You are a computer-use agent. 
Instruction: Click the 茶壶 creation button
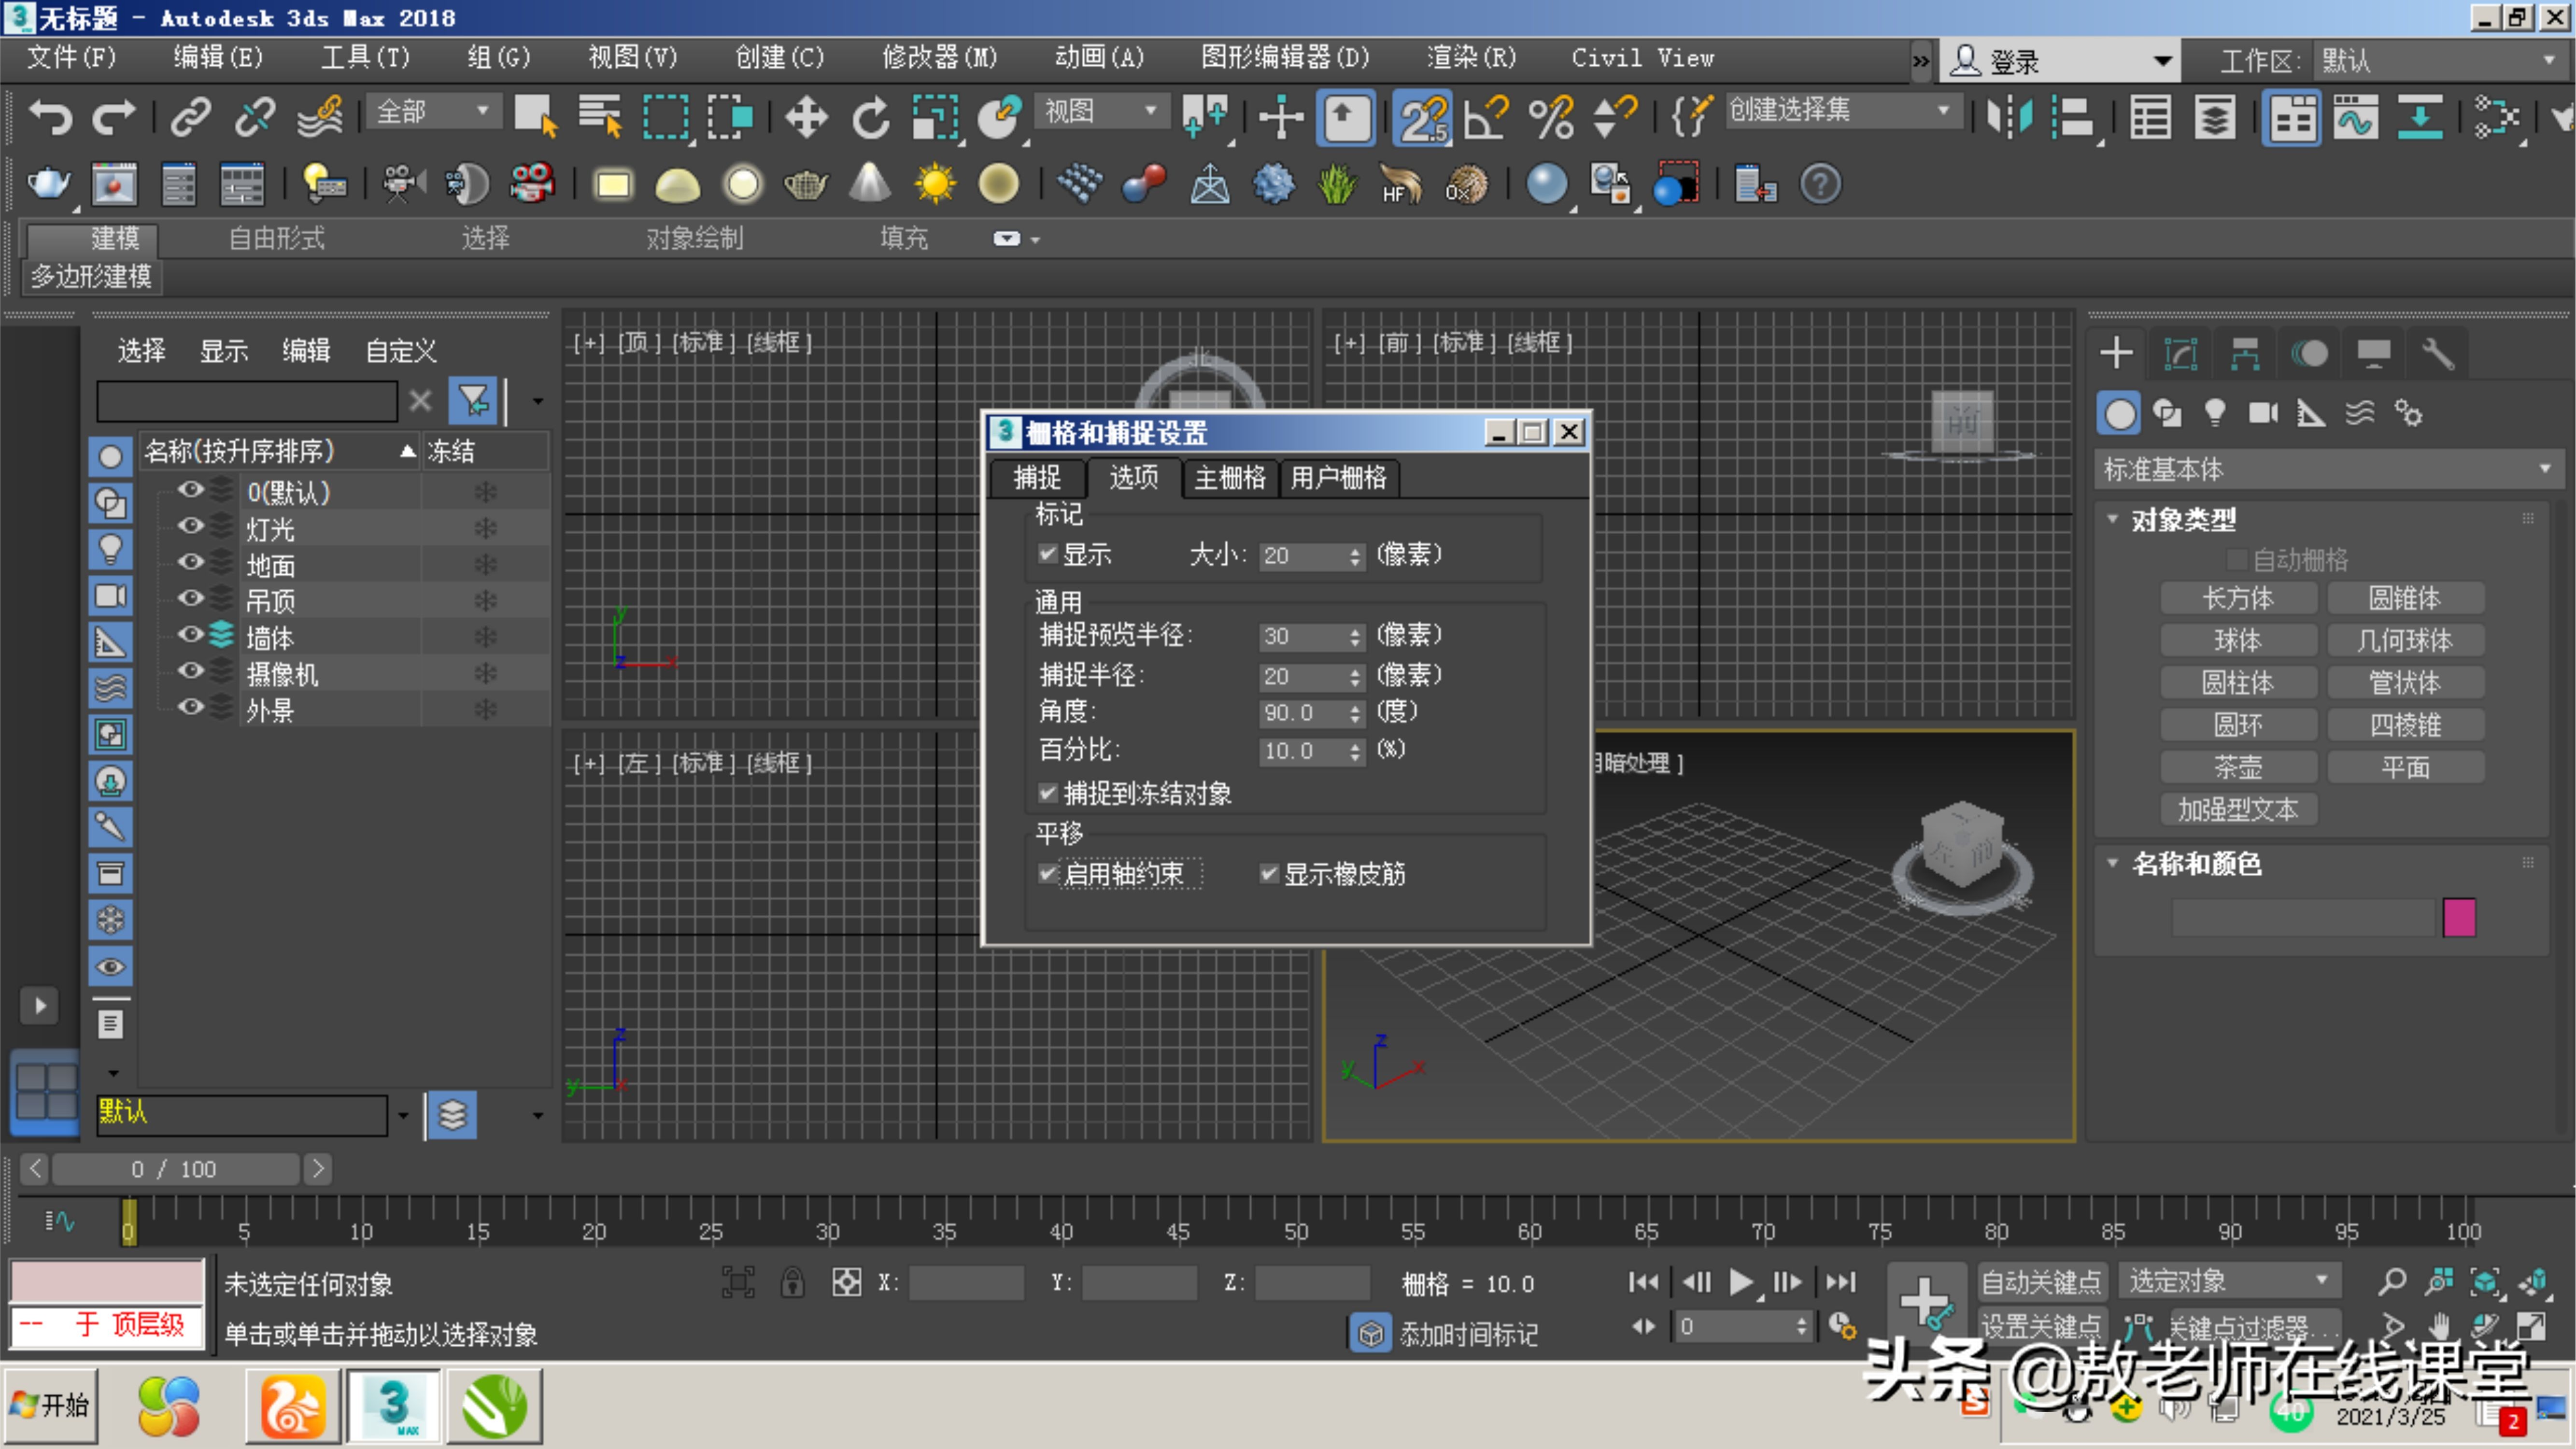tap(2239, 767)
